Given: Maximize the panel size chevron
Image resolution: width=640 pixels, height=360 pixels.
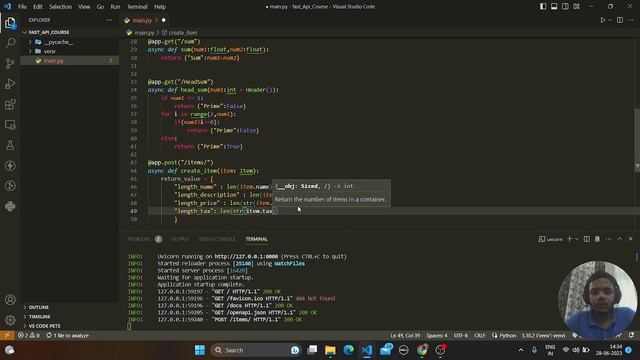Looking at the screenshot, I should tap(620, 239).
